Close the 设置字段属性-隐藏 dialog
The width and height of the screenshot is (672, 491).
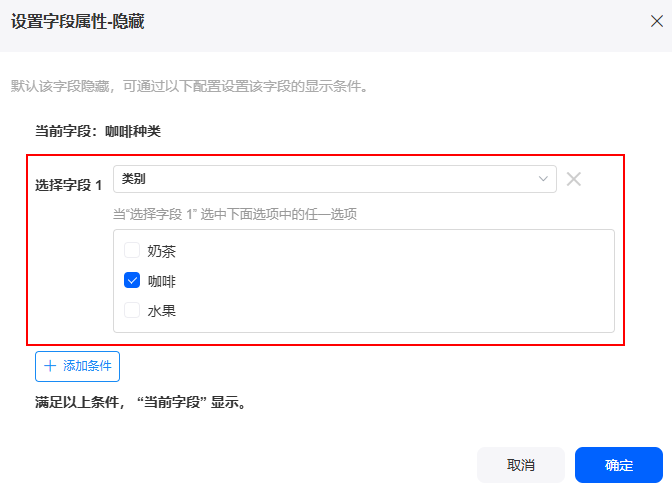pos(657,21)
